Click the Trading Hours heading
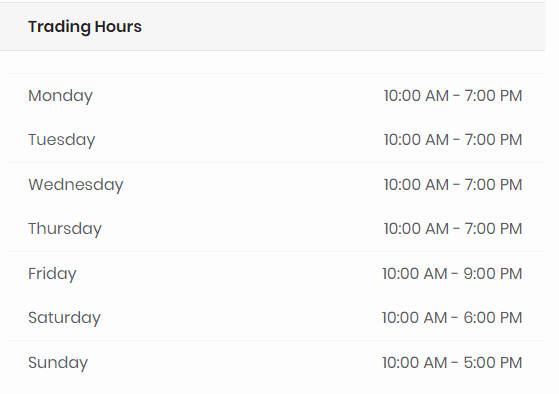This screenshot has height=394, width=559. (x=85, y=27)
